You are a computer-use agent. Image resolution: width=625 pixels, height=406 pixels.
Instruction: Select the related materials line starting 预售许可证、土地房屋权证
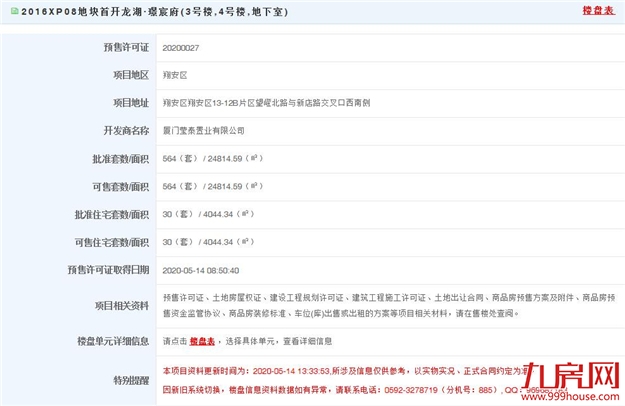tap(389, 298)
